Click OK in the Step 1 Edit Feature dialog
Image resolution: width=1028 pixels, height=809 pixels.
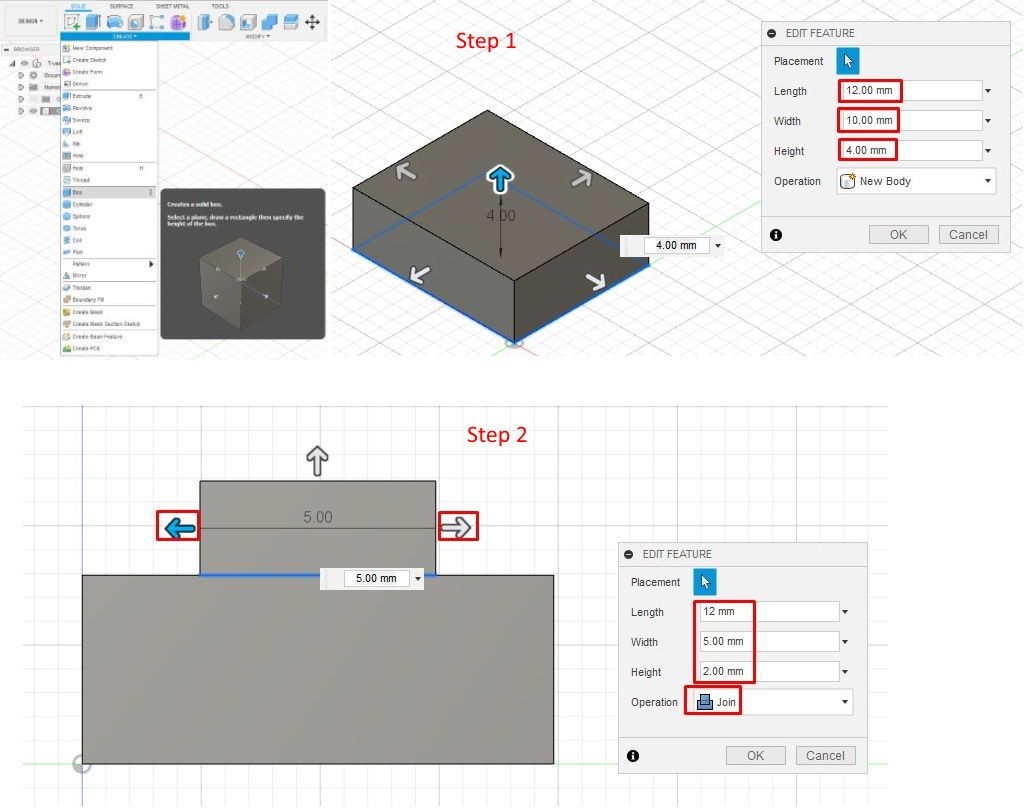tap(898, 234)
